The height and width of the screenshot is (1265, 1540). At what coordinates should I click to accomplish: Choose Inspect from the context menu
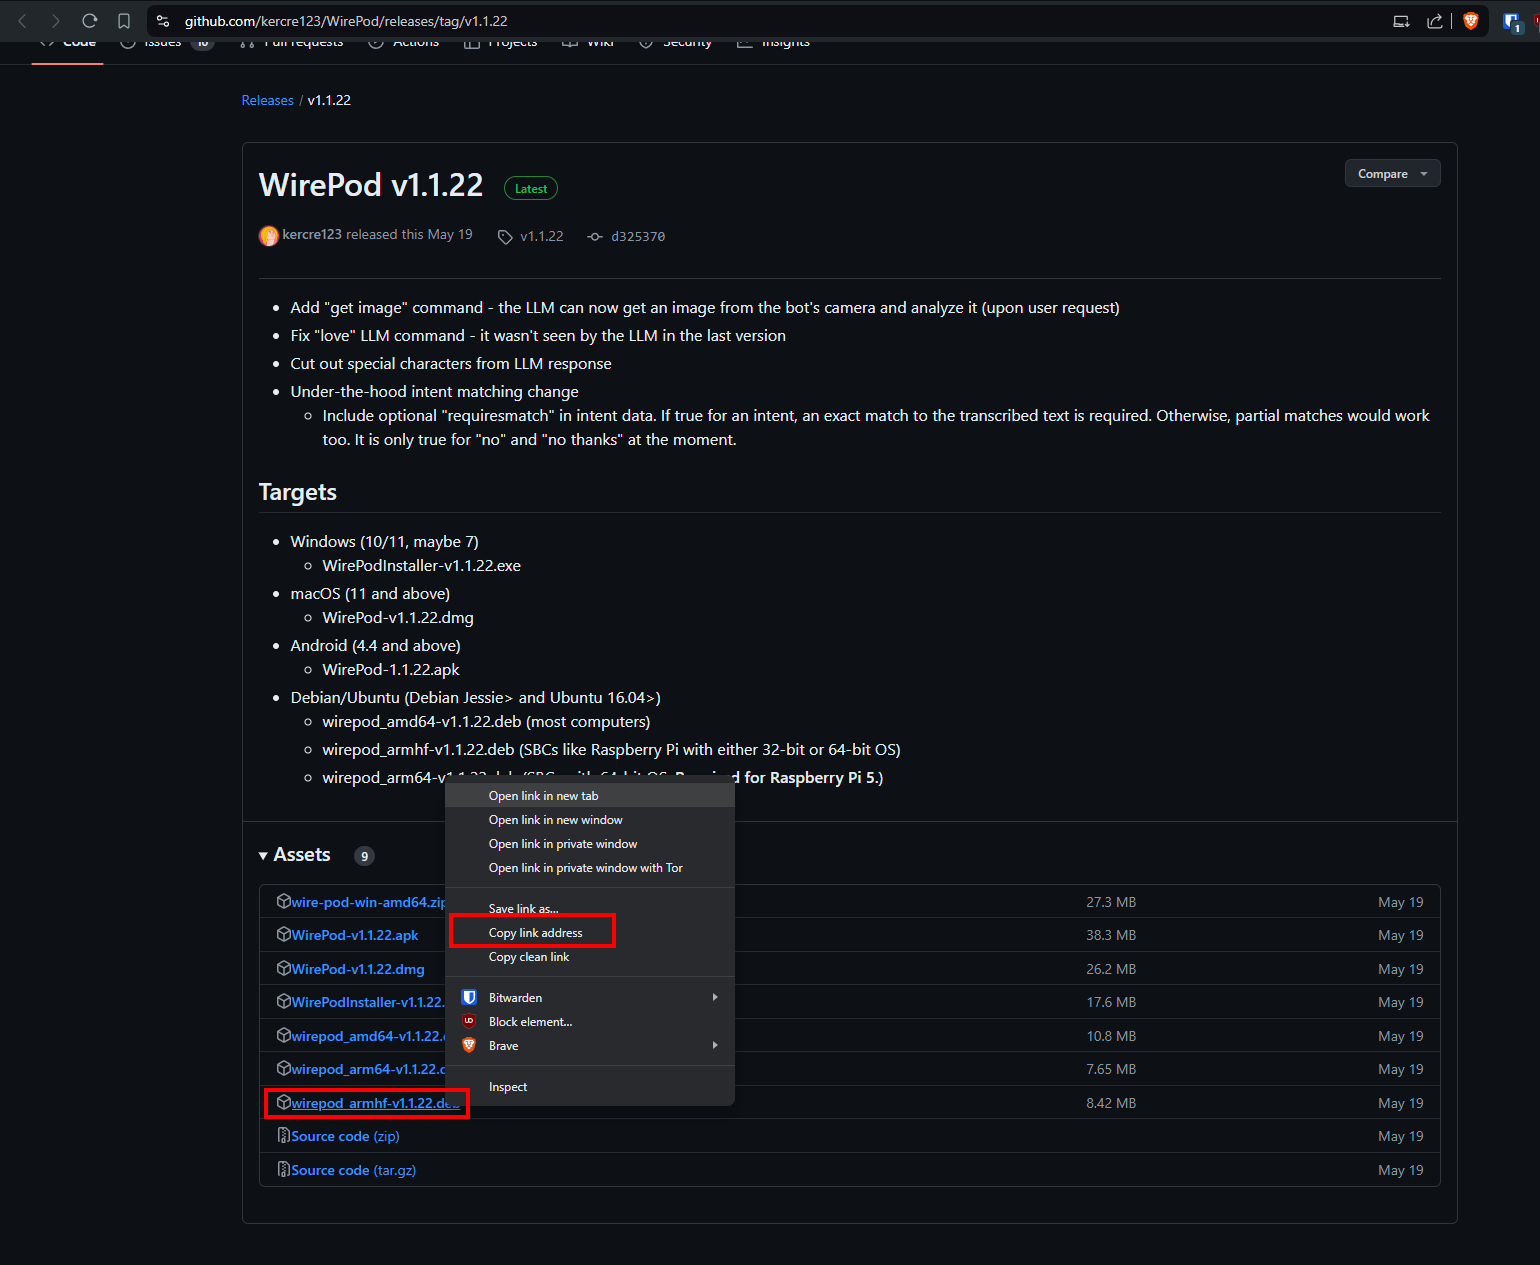pos(590,1087)
